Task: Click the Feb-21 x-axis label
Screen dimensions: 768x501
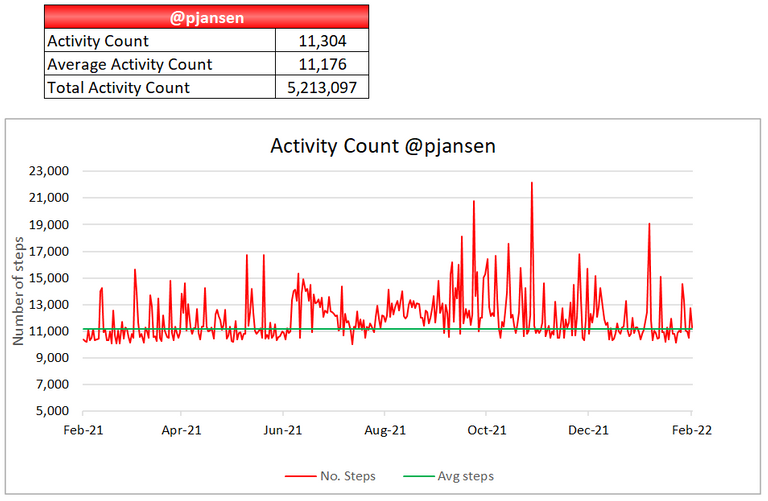Action: pos(83,430)
